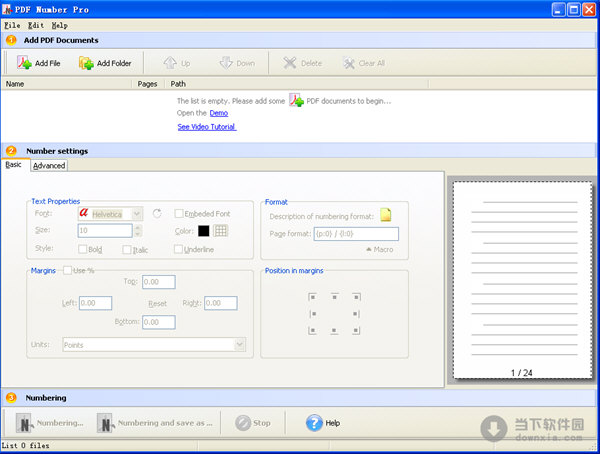
Task: Select bottom-left position in margins
Action: coord(312,330)
